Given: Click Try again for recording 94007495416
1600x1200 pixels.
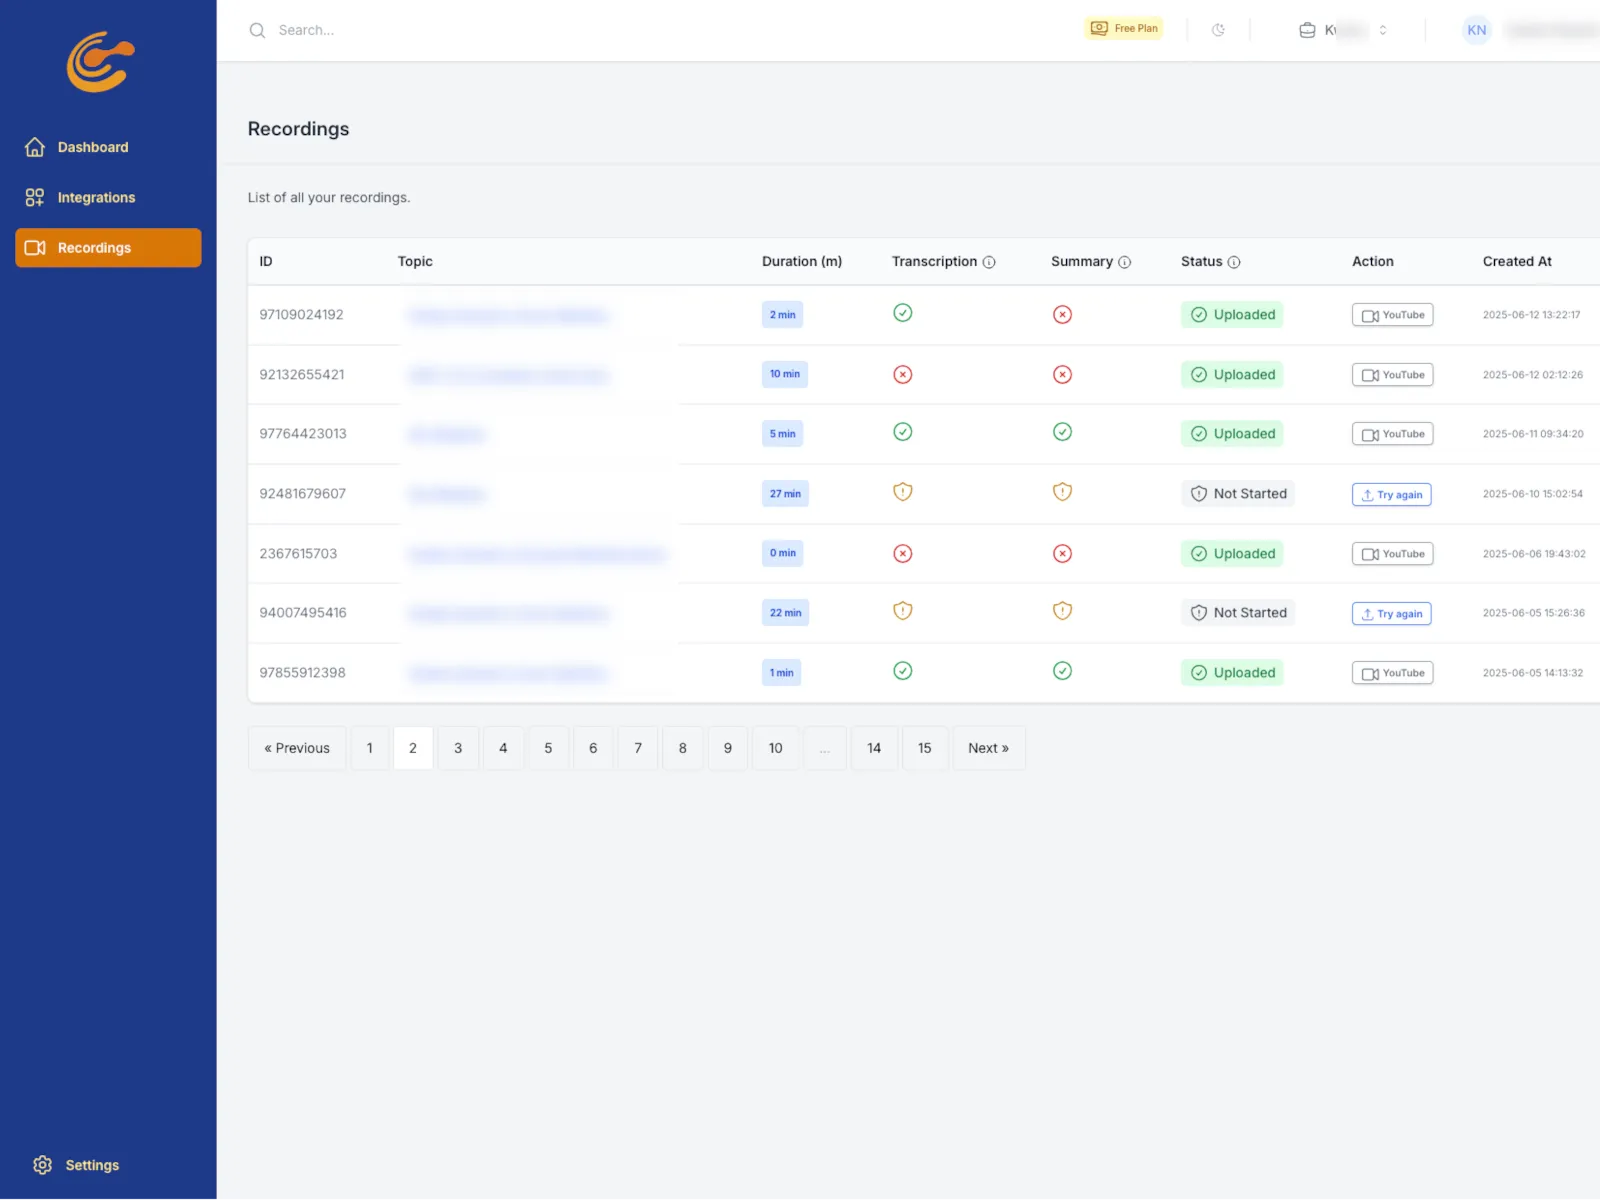Looking at the screenshot, I should [x=1392, y=614].
